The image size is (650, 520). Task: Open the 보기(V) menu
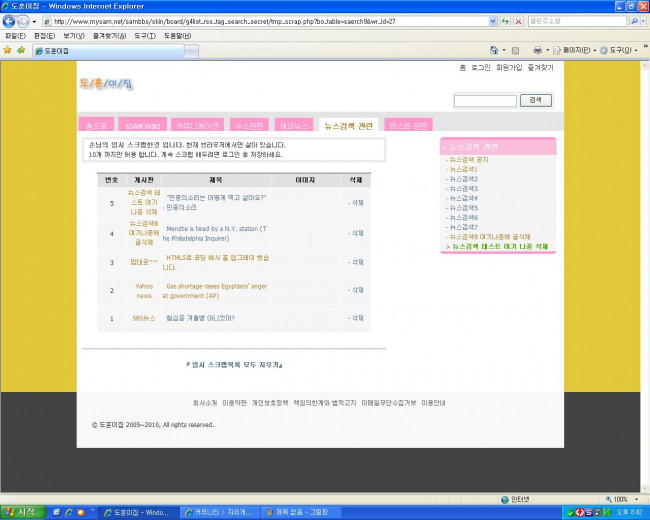pyautogui.click(x=74, y=36)
